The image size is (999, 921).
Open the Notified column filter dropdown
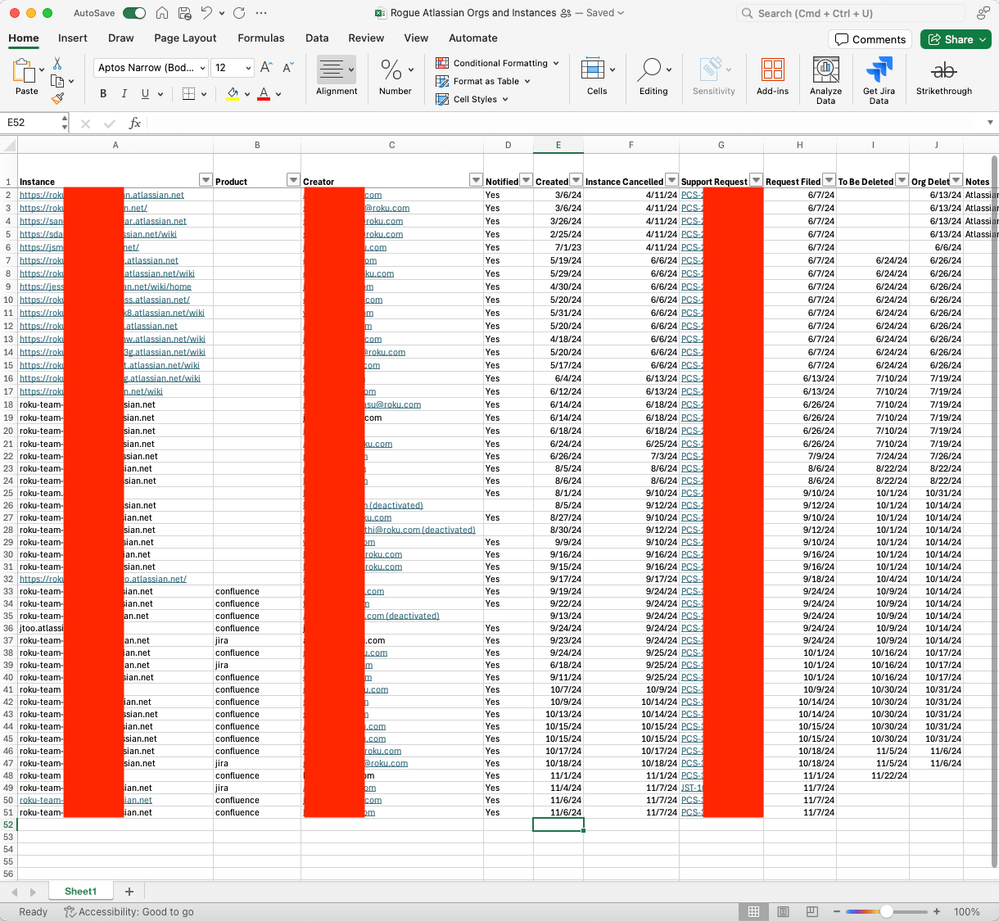[x=526, y=180]
